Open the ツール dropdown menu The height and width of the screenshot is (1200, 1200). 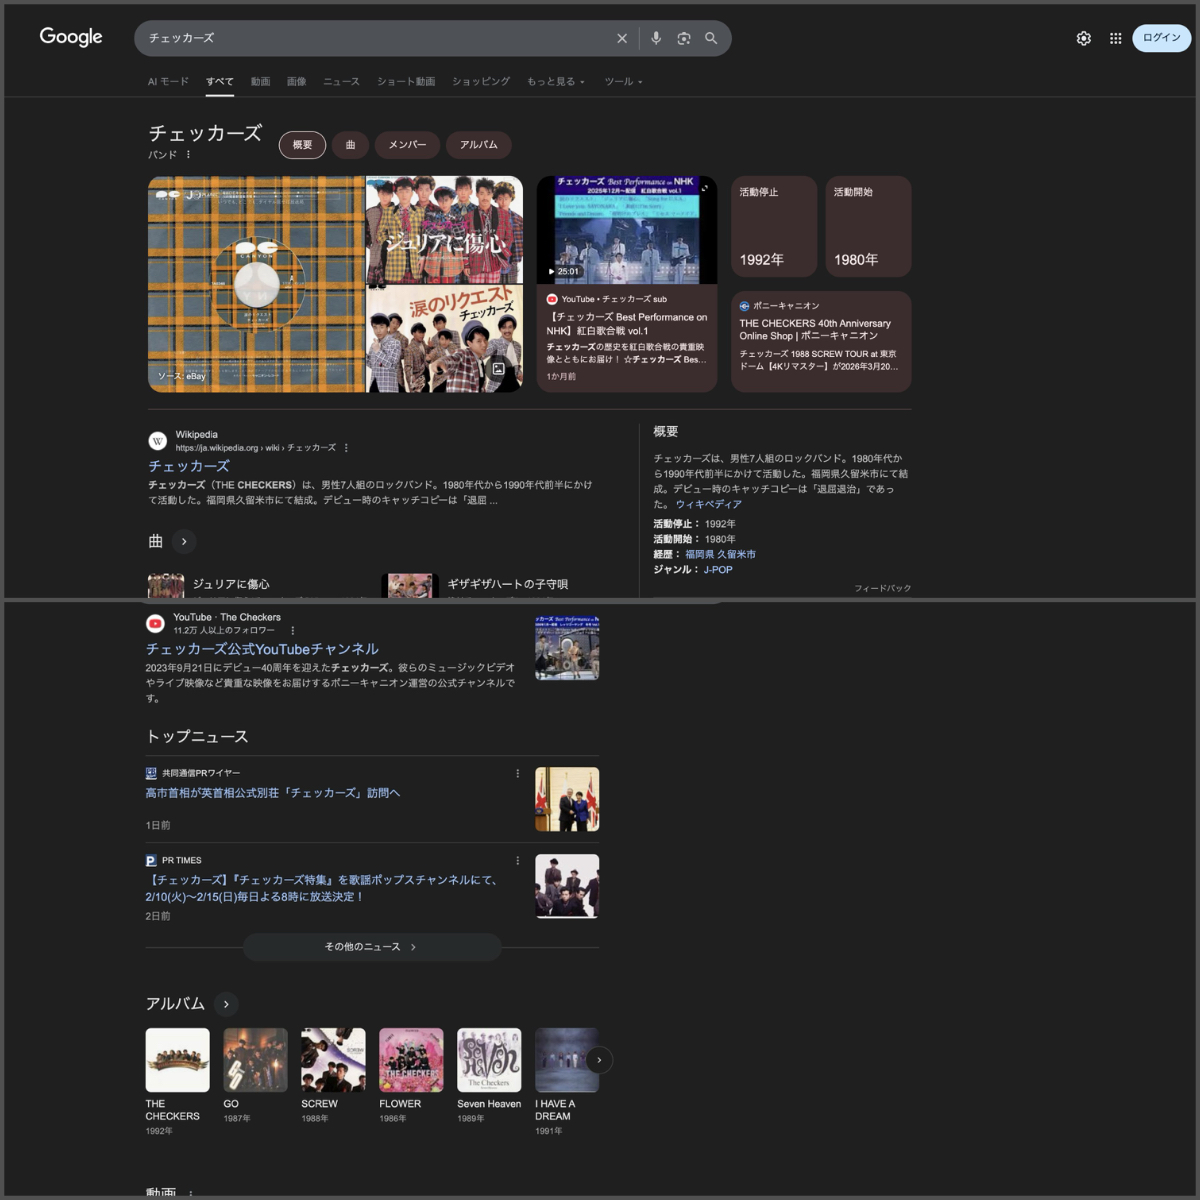(x=623, y=82)
